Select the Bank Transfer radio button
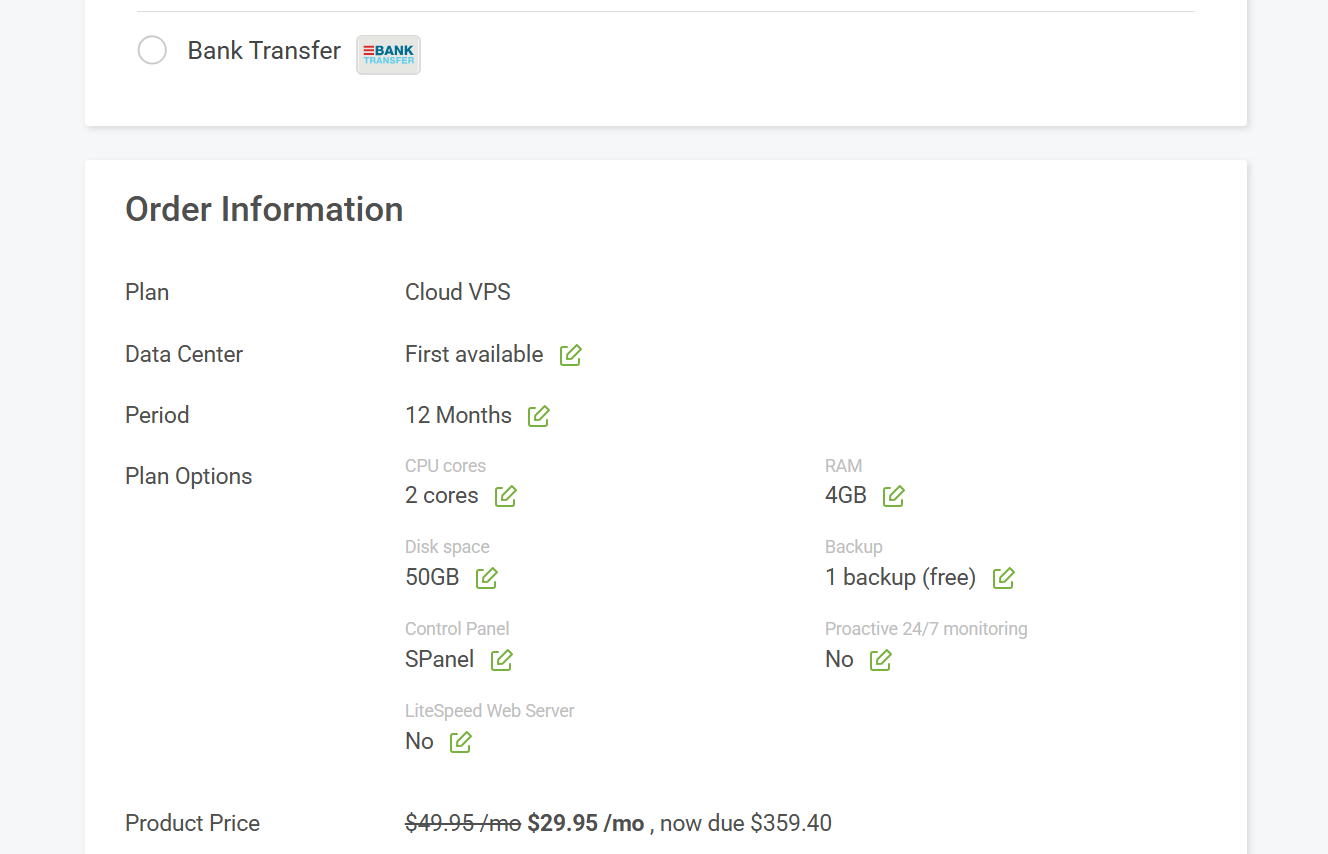This screenshot has width=1328, height=854. 152,49
